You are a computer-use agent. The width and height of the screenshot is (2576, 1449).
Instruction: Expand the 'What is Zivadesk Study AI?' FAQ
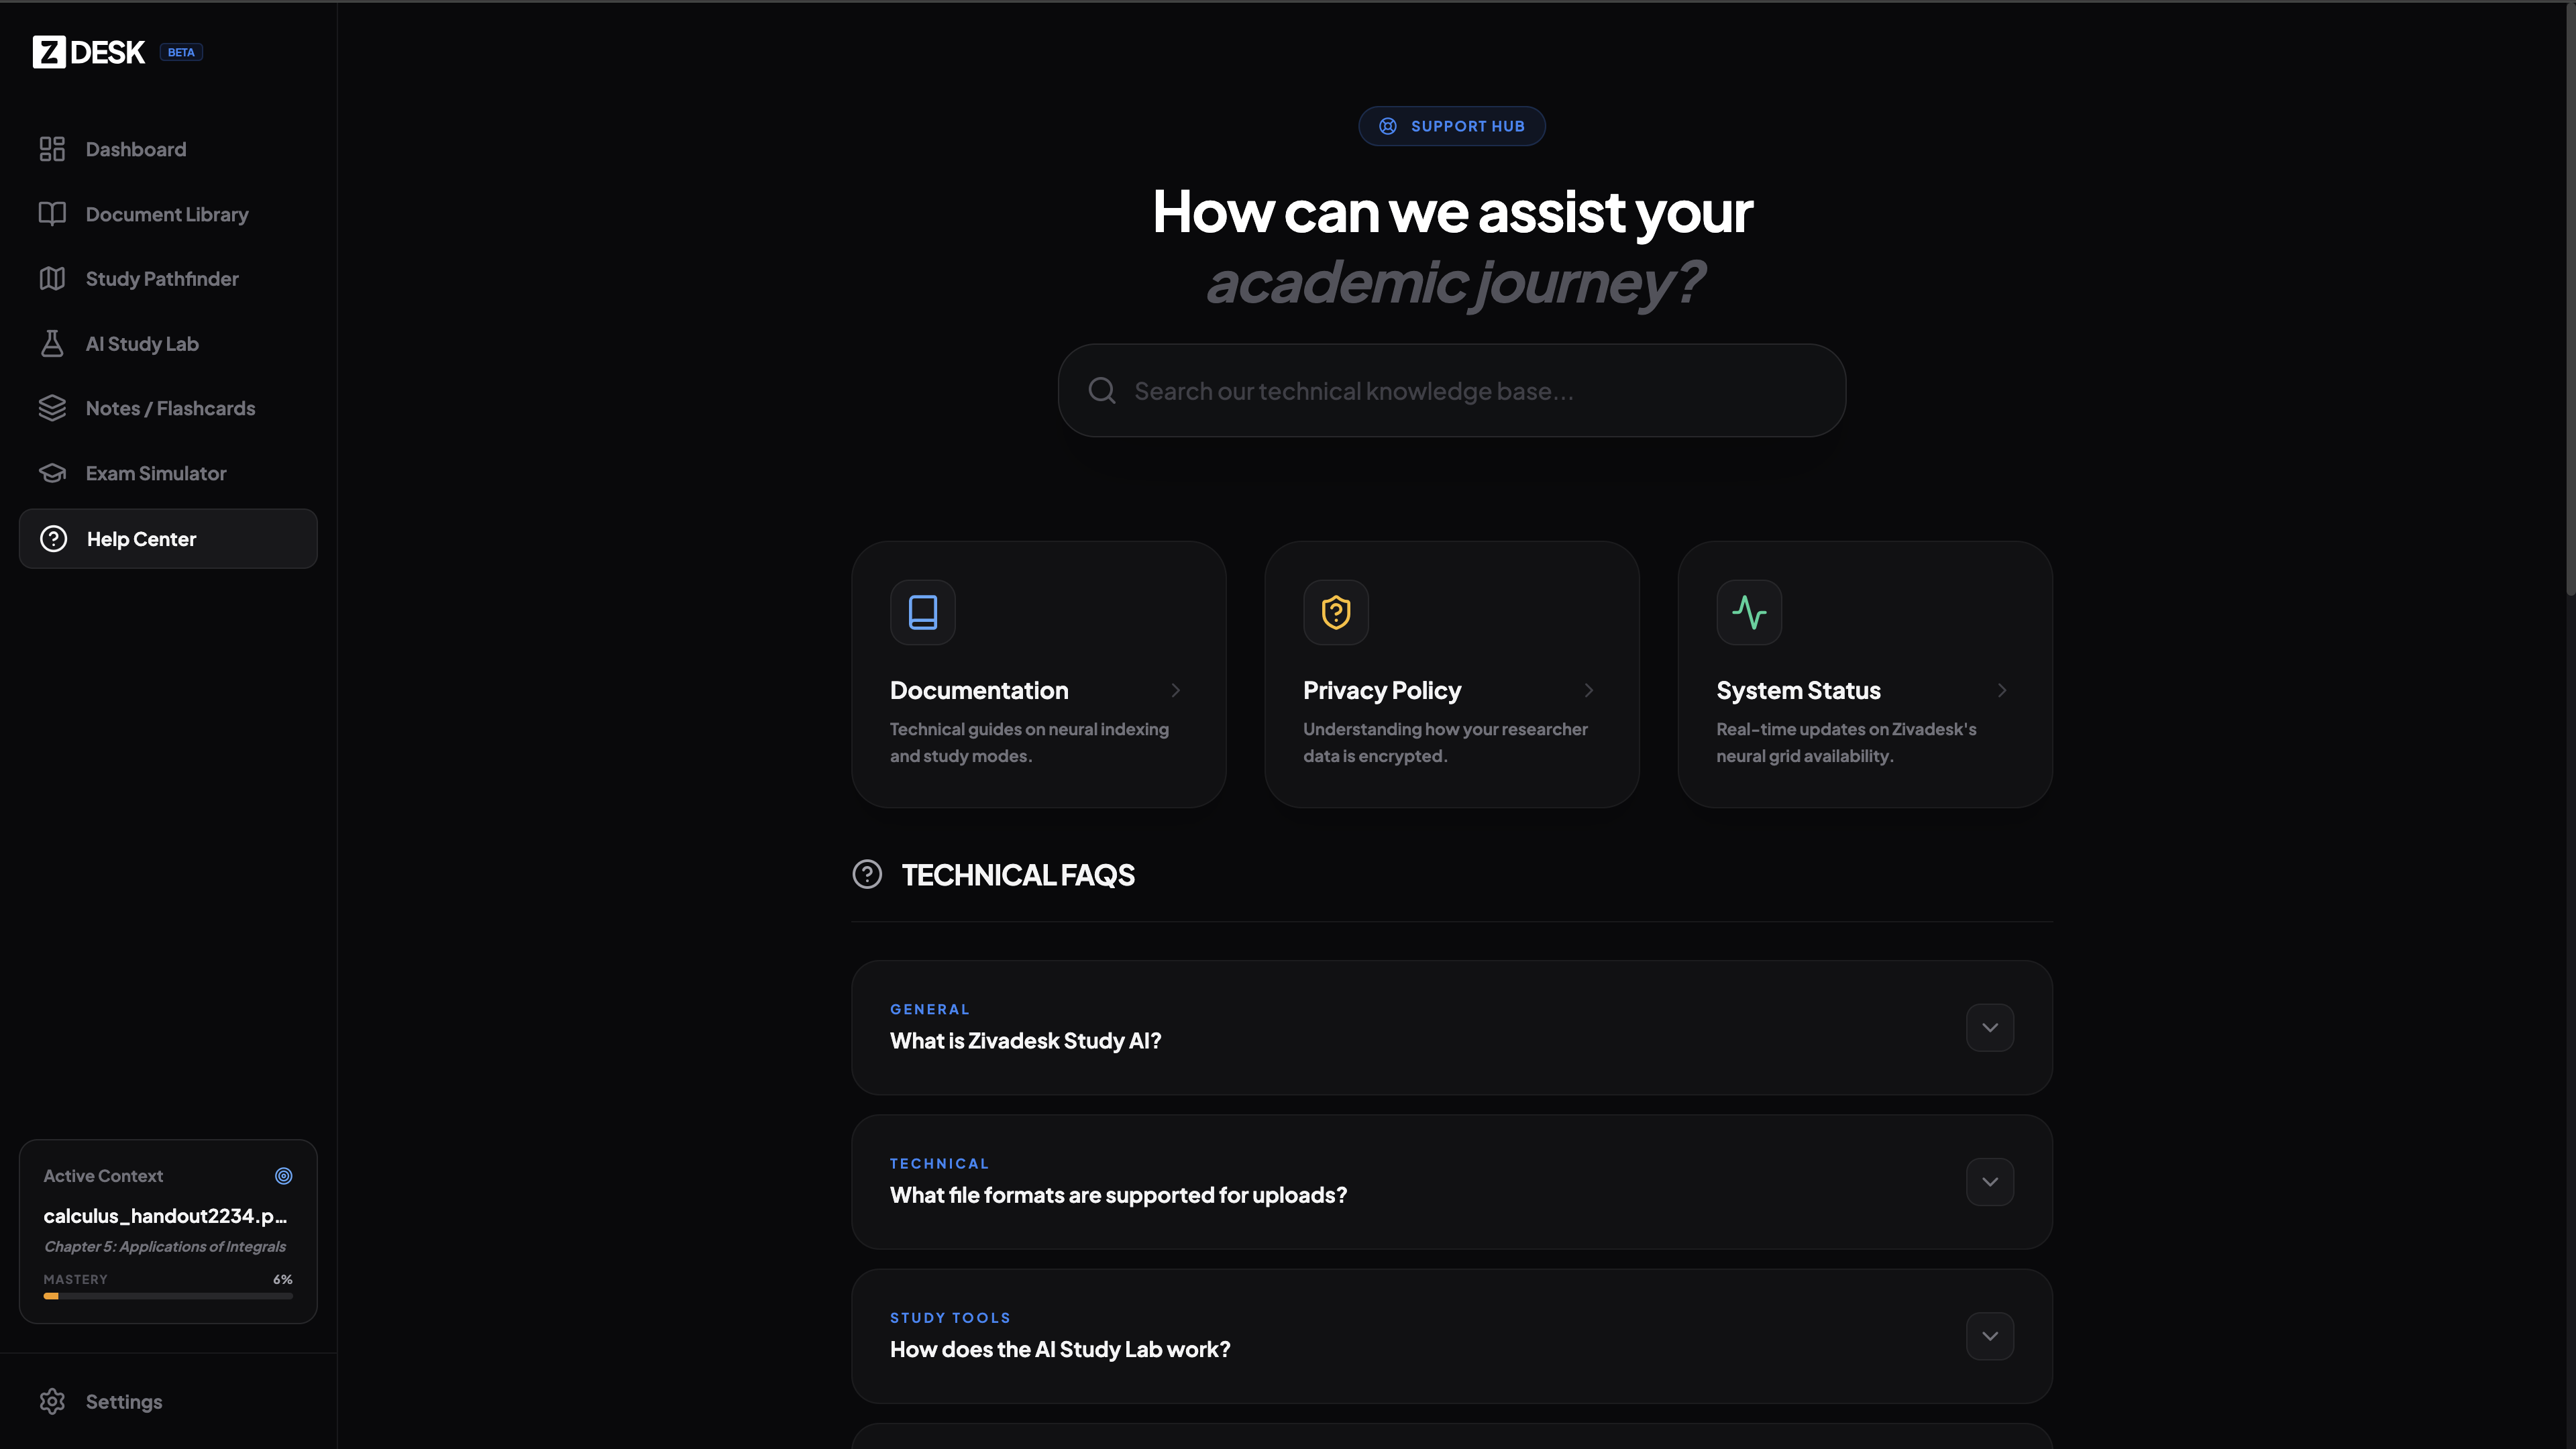pyautogui.click(x=1989, y=1028)
